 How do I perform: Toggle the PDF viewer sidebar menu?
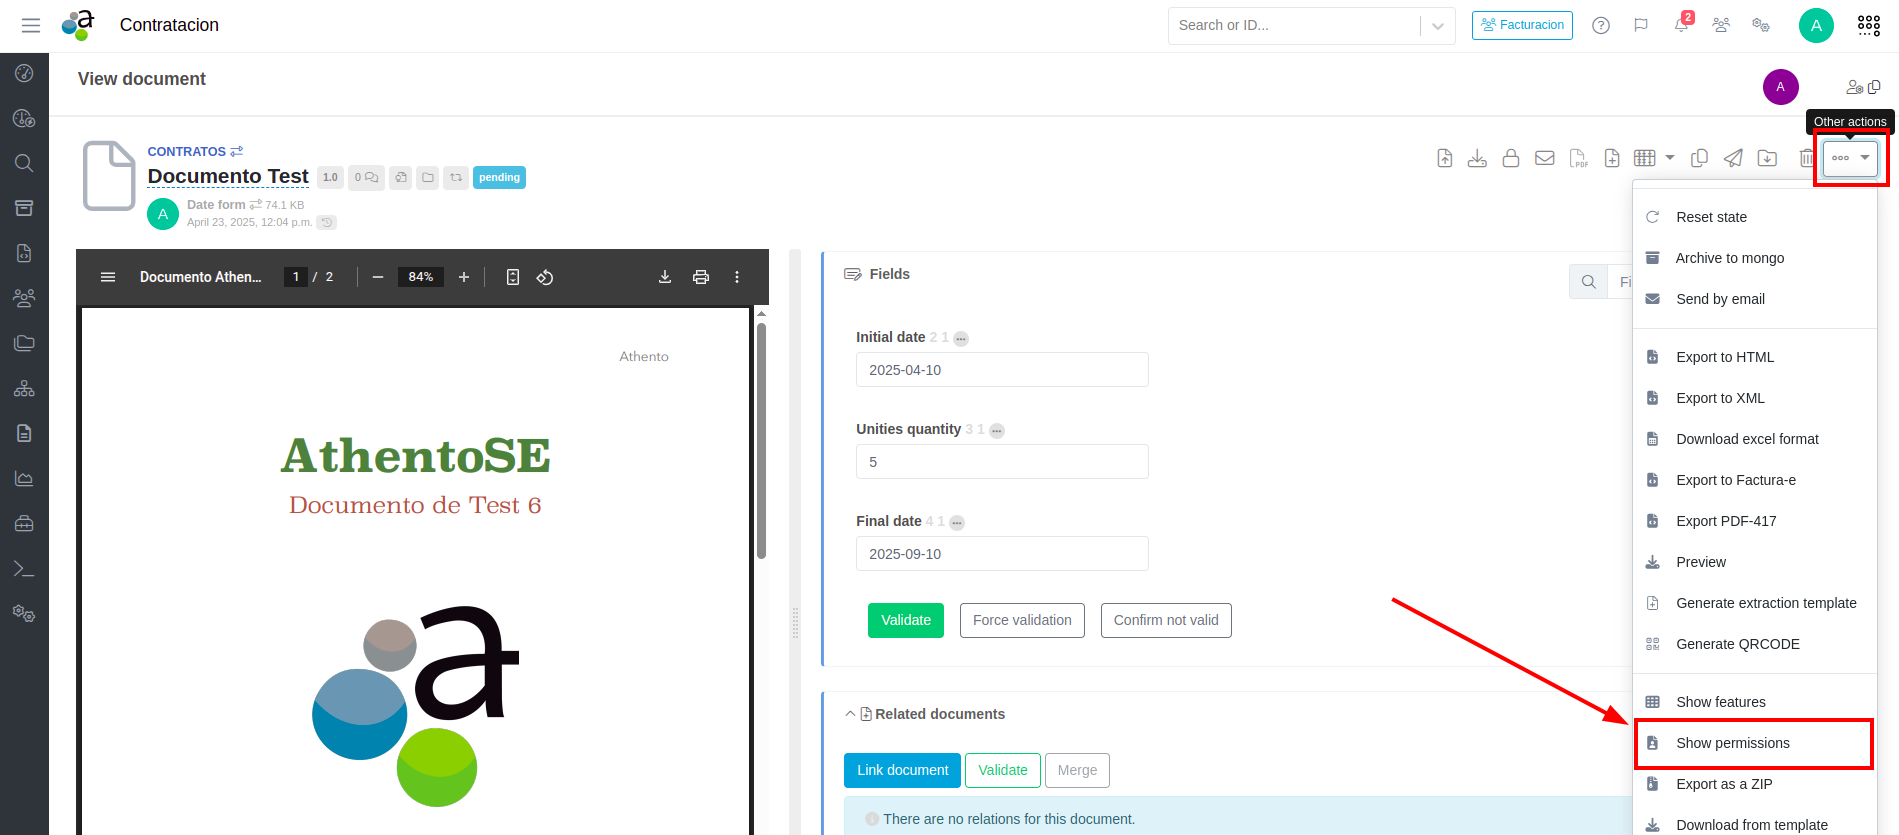[108, 277]
